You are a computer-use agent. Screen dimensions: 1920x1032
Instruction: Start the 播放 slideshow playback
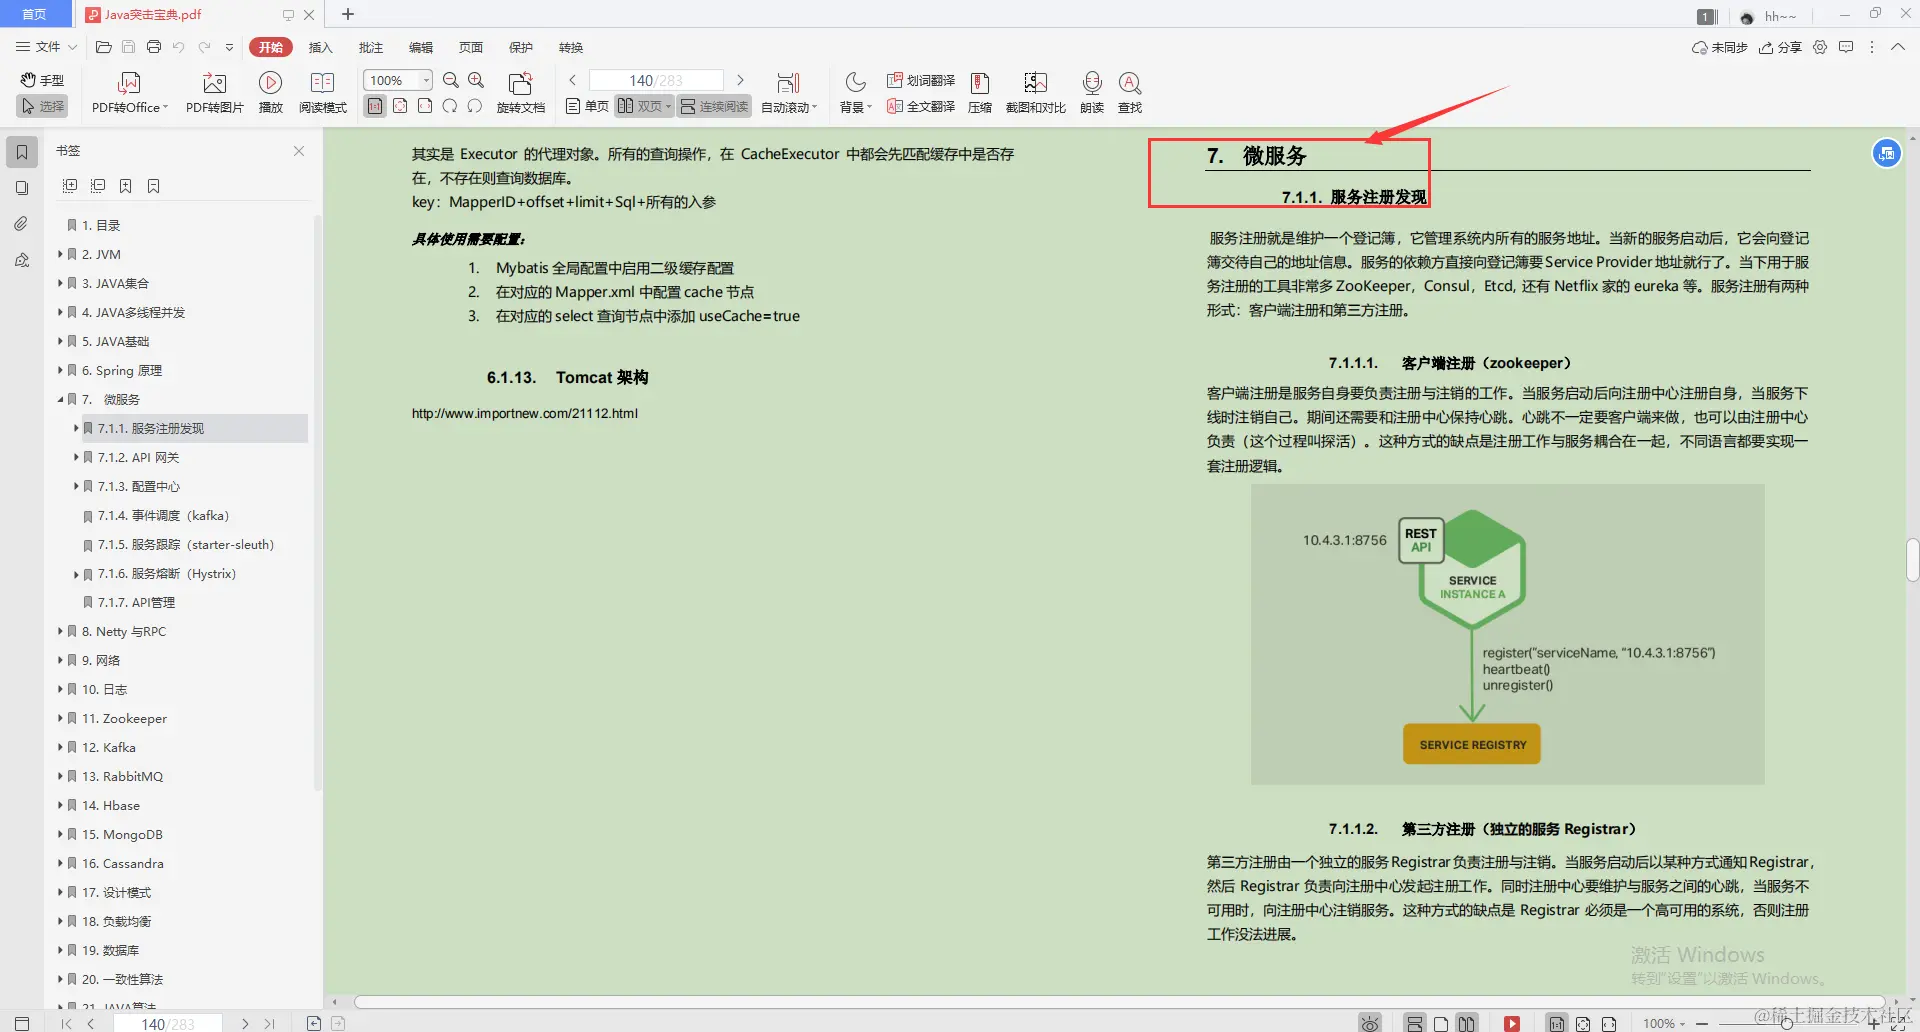point(270,91)
